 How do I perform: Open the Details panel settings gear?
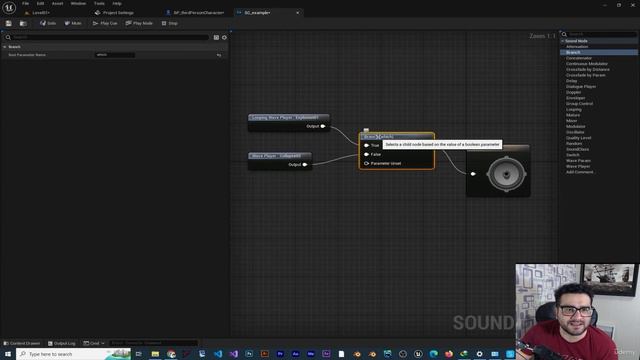click(224, 38)
